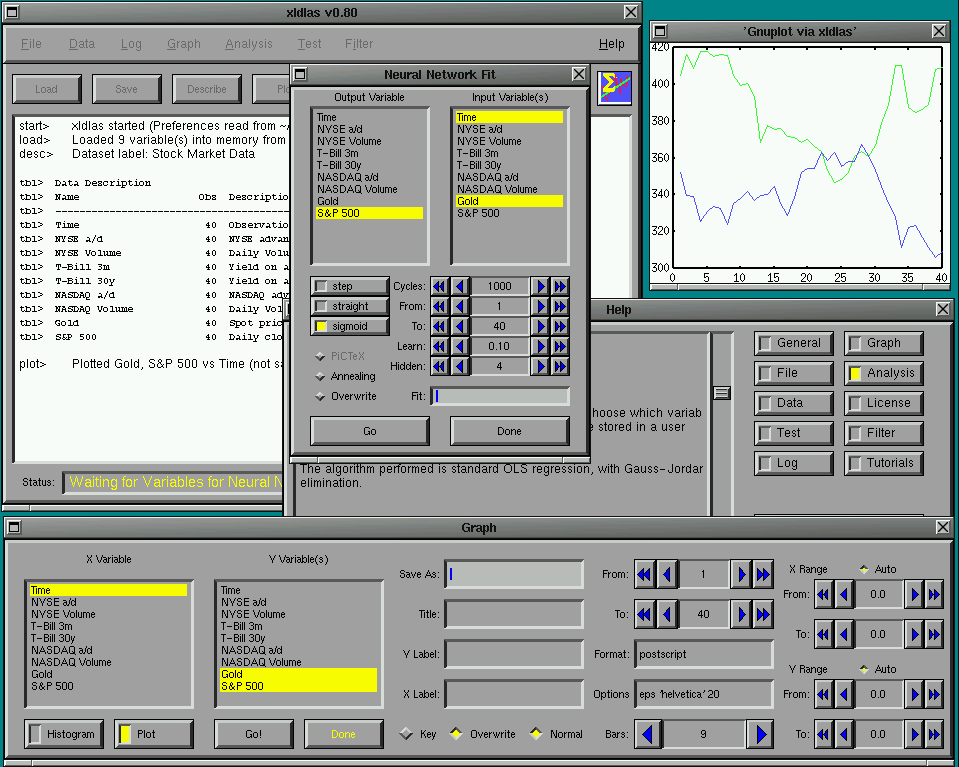Open the Graph window menu icon
The image size is (959, 767).
click(x=14, y=527)
